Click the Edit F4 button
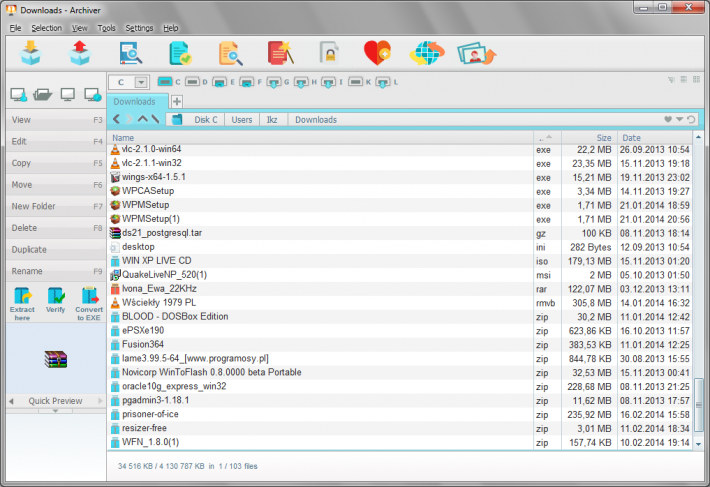 click(56, 142)
